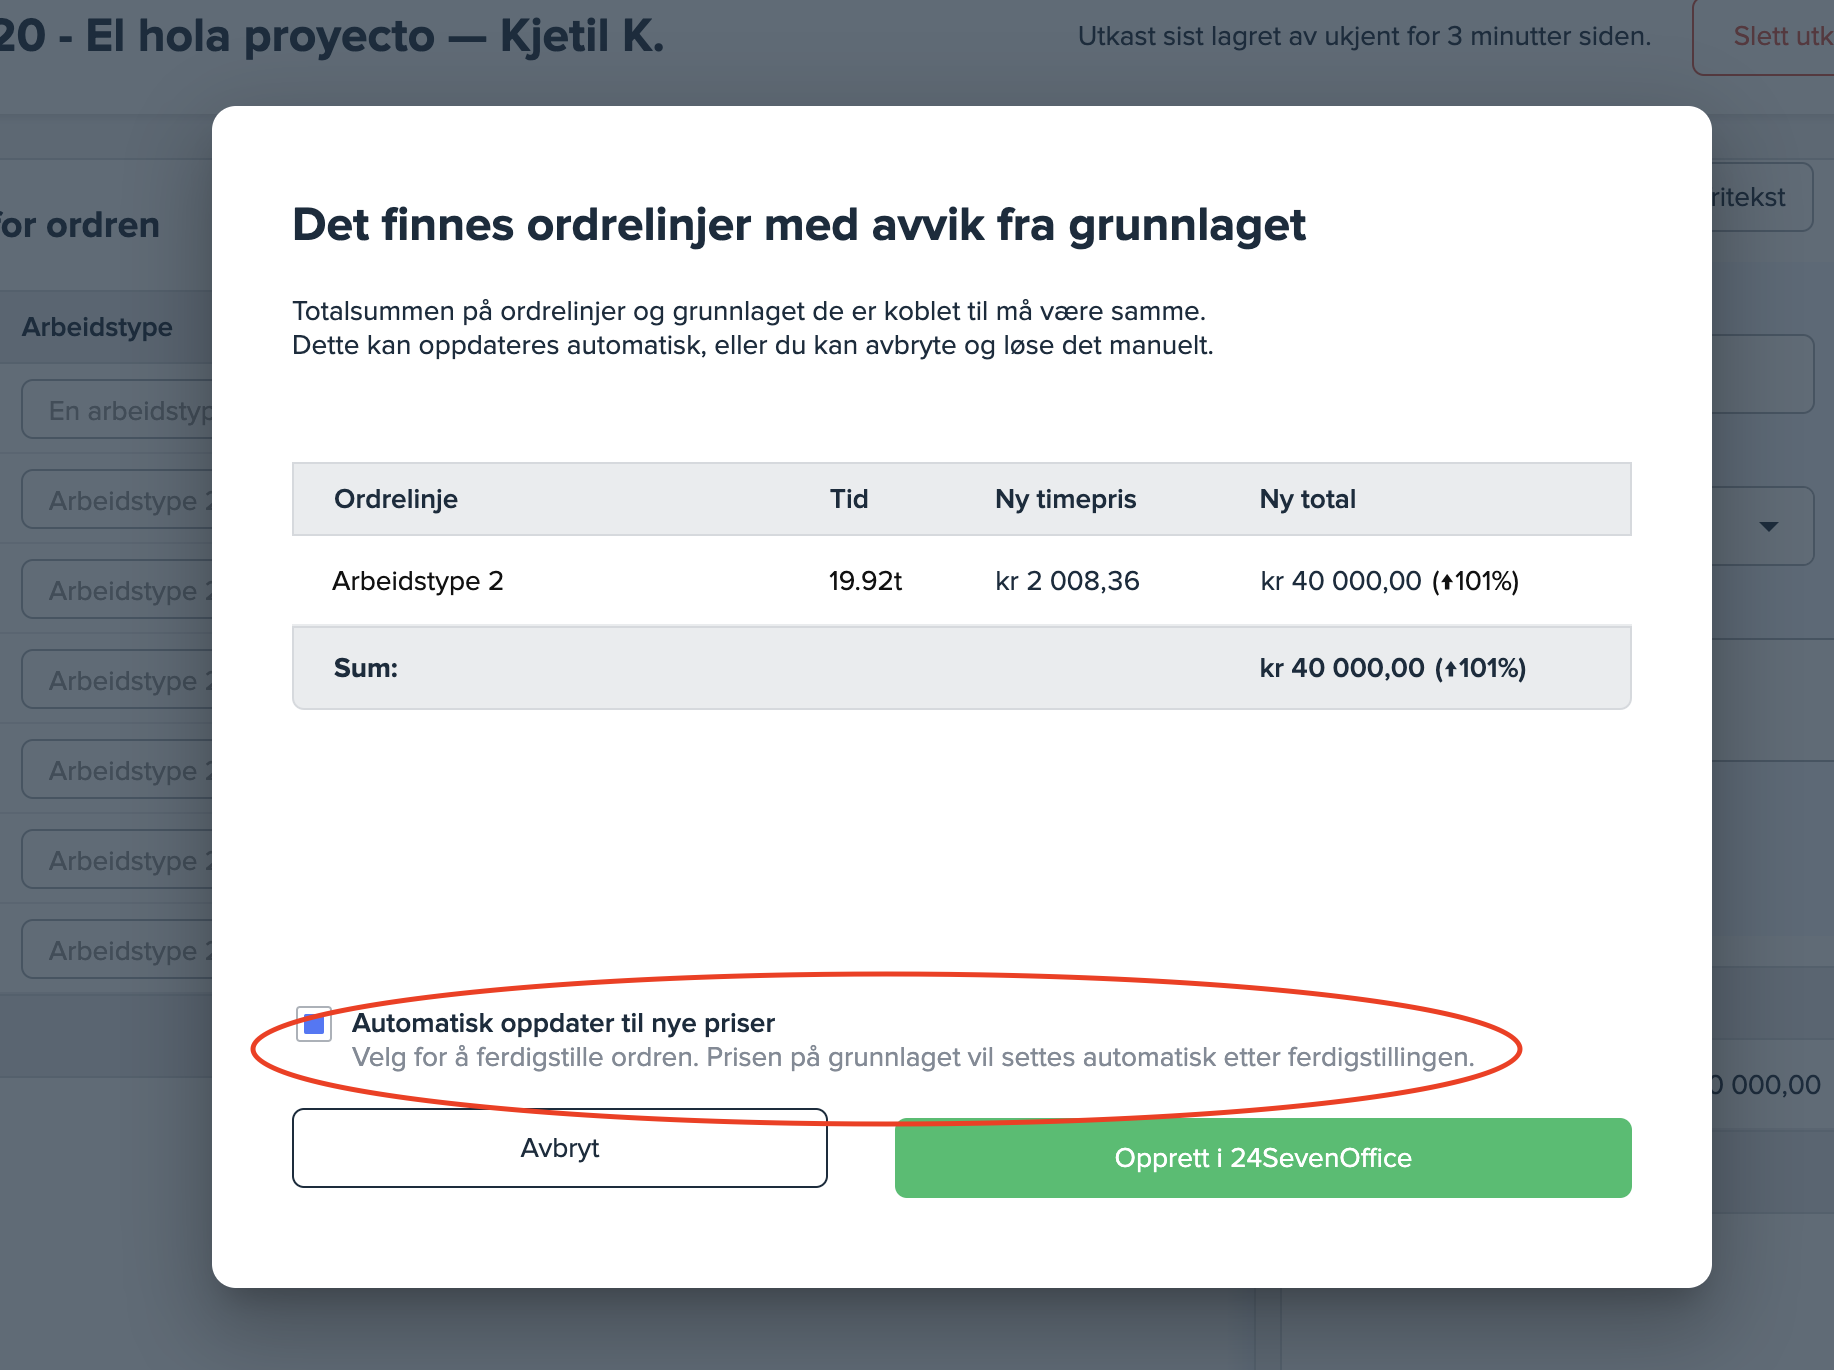Select the Arbeidstype 2 order line name in table
Image resolution: width=1834 pixels, height=1370 pixels.
pyautogui.click(x=417, y=581)
